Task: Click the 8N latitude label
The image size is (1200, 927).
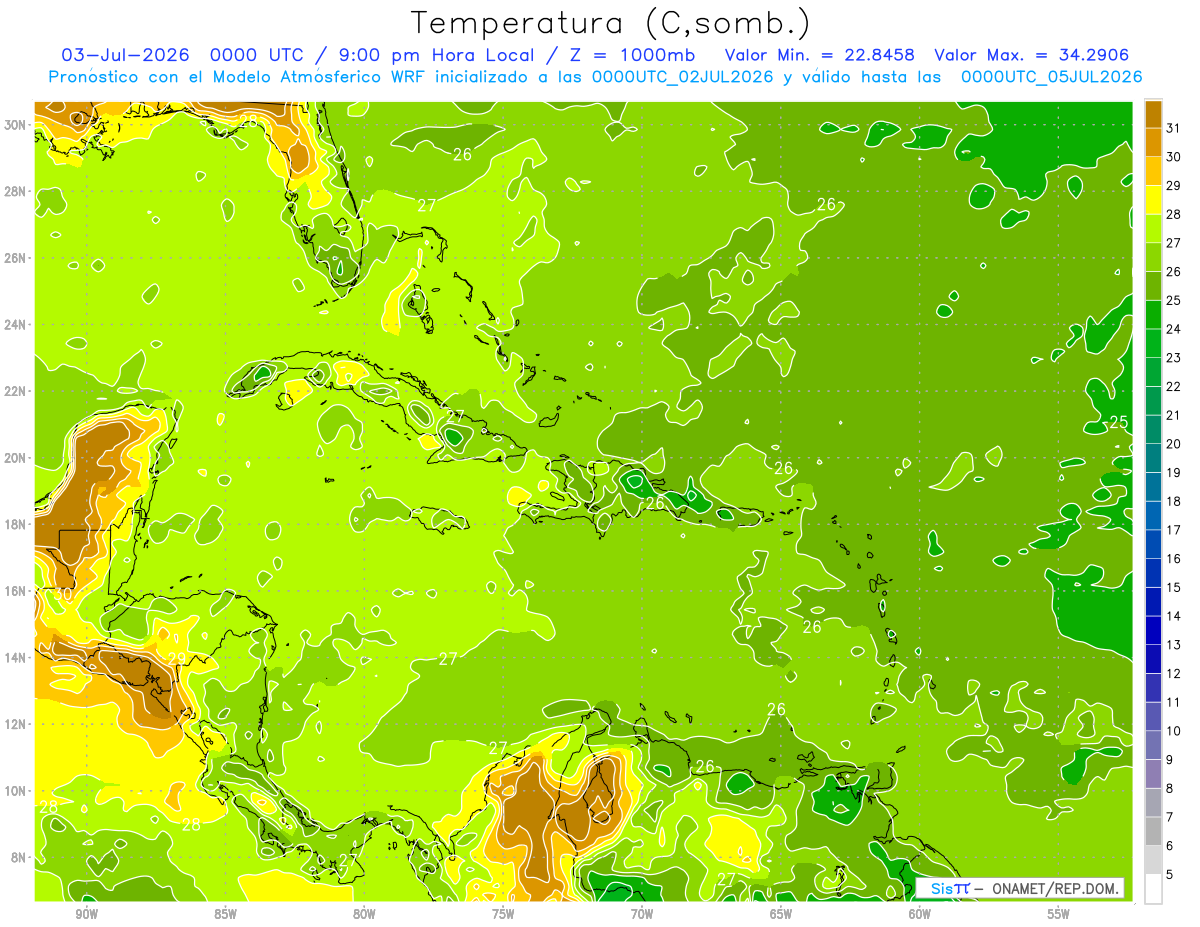Action: point(20,857)
